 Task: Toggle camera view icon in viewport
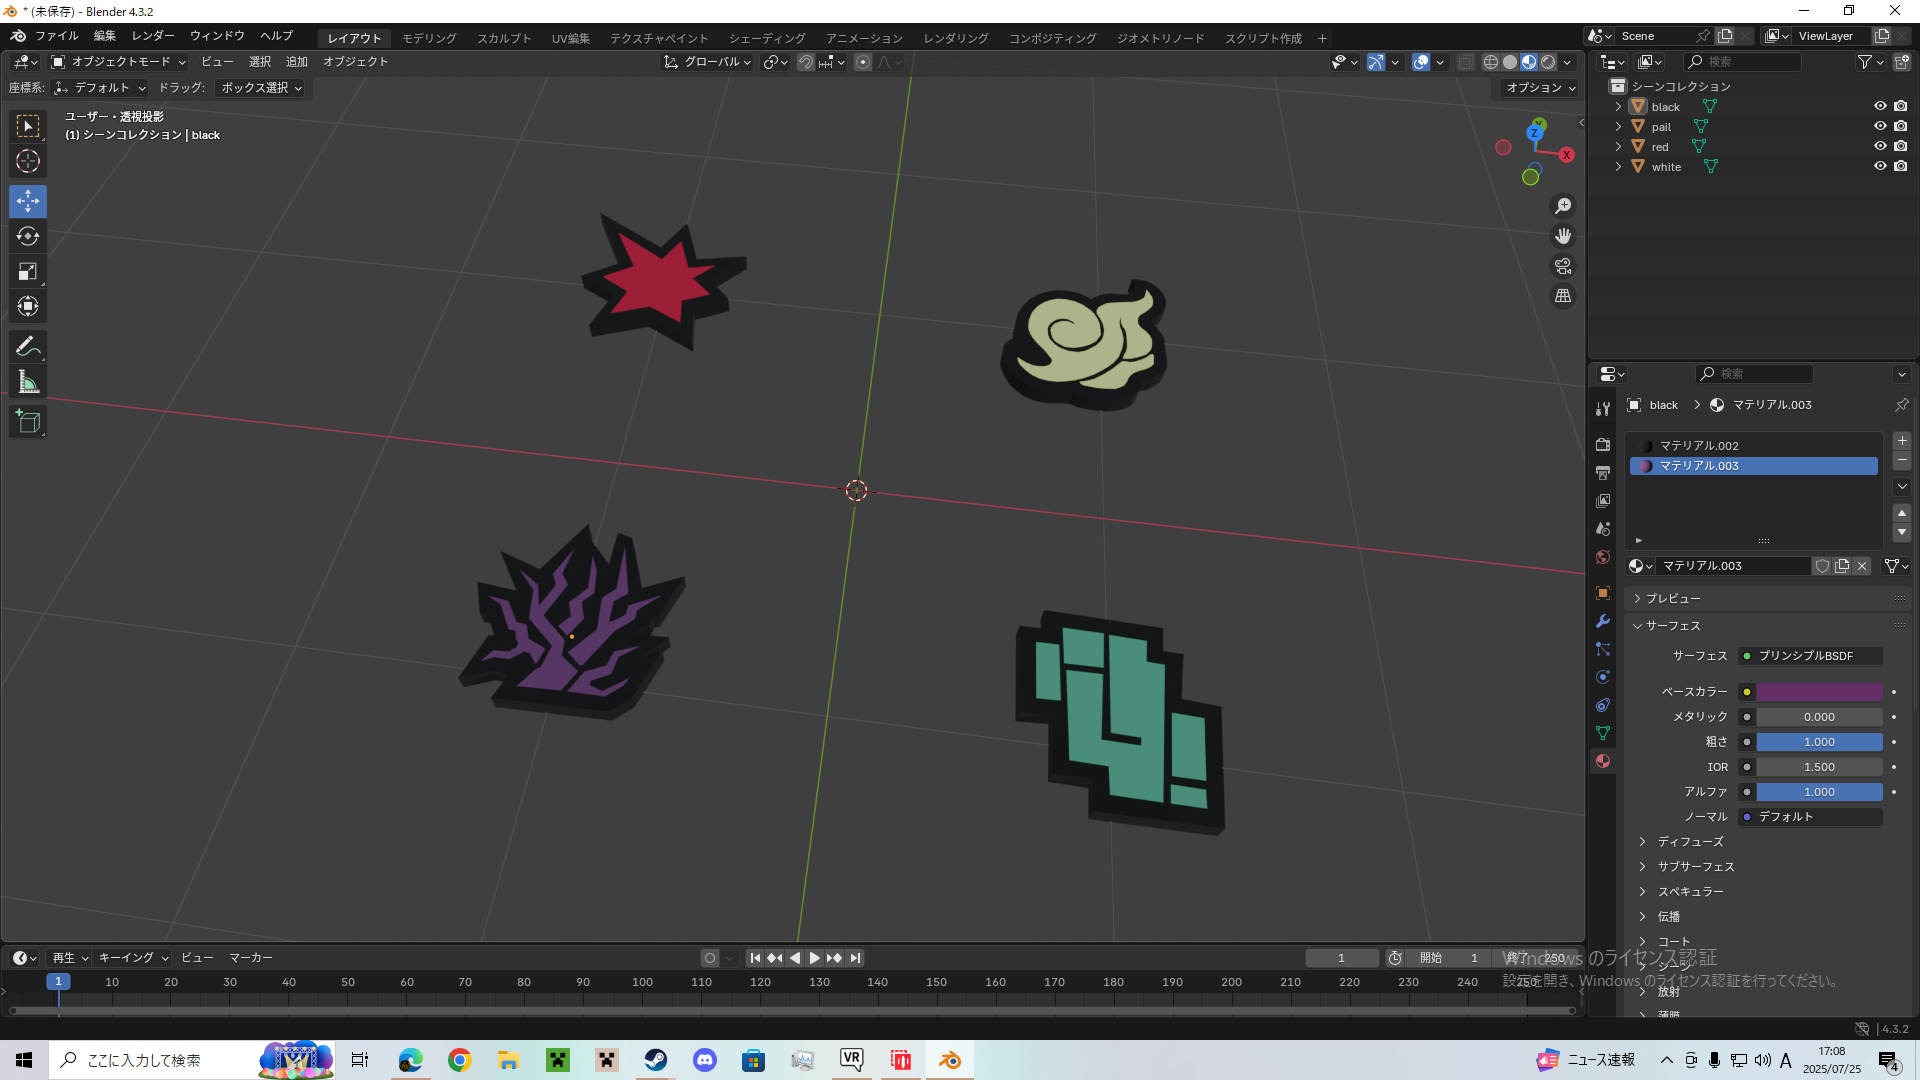pos(1563,266)
